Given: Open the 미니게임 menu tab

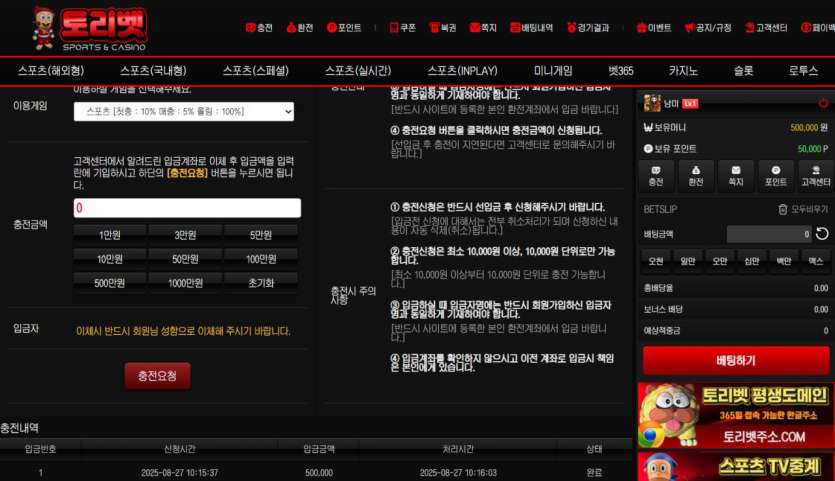Looking at the screenshot, I should coord(553,71).
